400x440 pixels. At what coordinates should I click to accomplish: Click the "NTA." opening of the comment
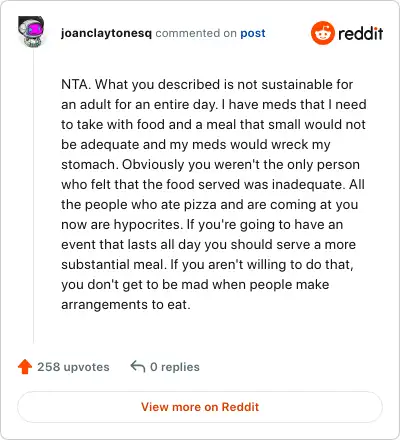pyautogui.click(x=76, y=84)
